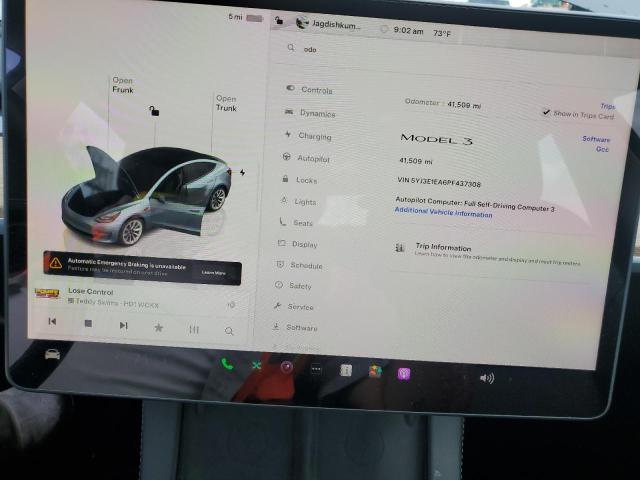The width and height of the screenshot is (640, 480).
Task: Open the Service menu
Action: click(293, 306)
